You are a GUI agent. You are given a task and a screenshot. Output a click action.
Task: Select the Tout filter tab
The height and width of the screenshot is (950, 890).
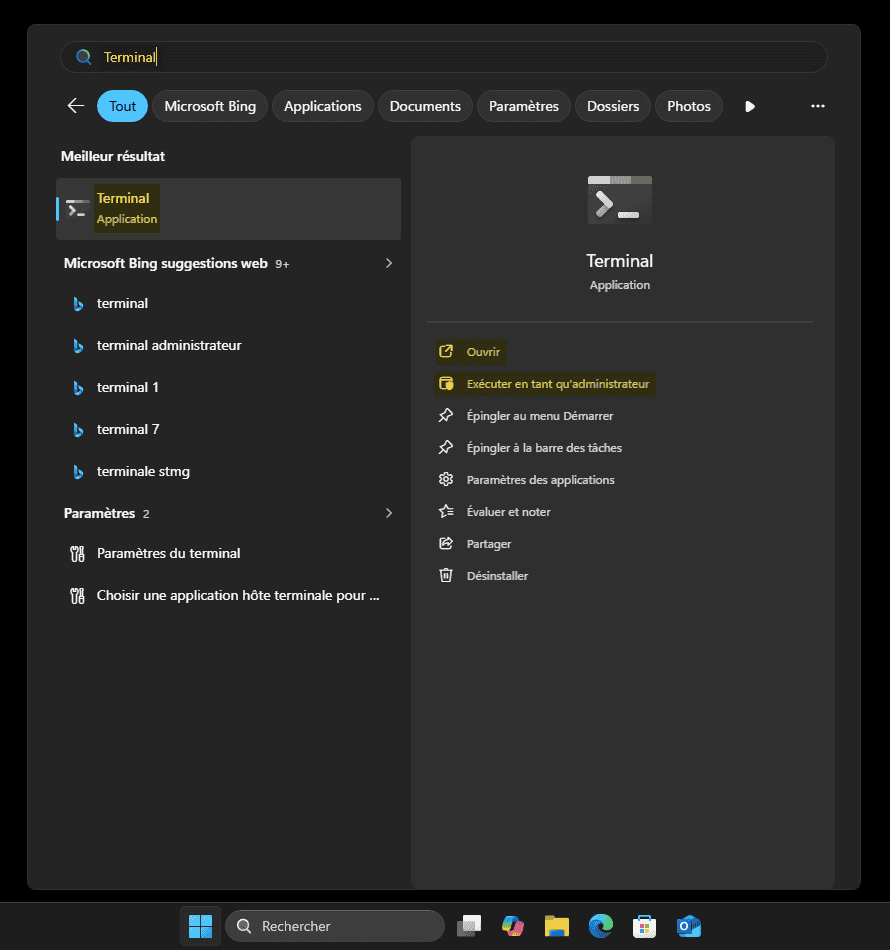point(122,106)
